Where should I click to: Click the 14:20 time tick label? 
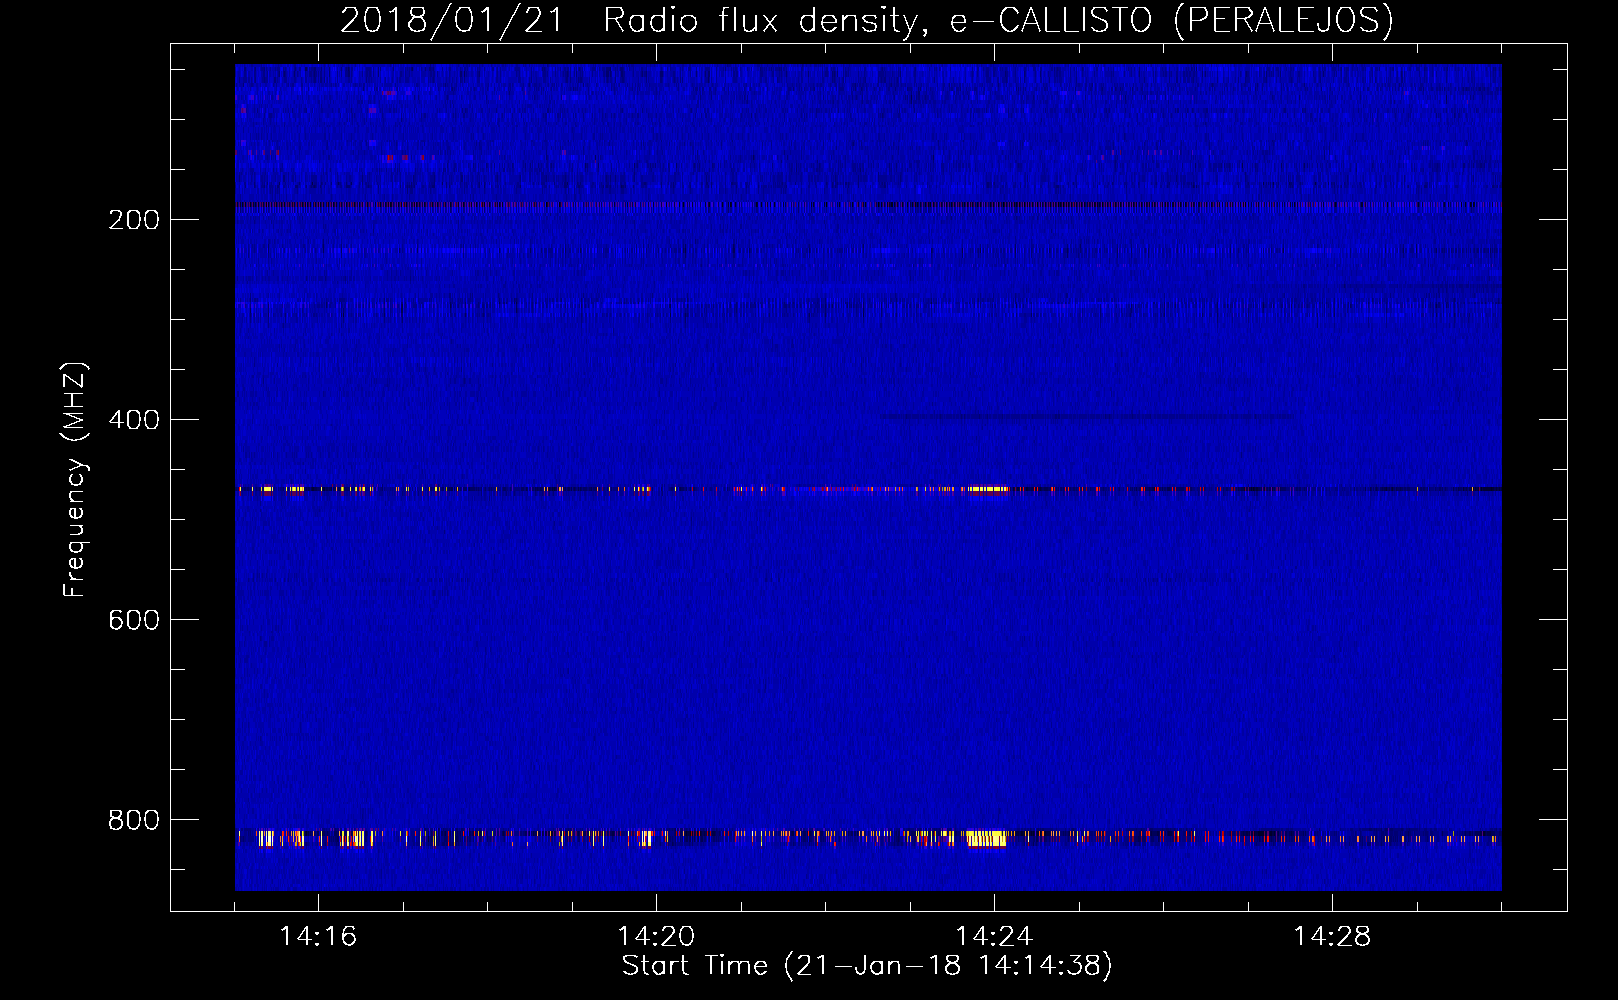point(656,937)
